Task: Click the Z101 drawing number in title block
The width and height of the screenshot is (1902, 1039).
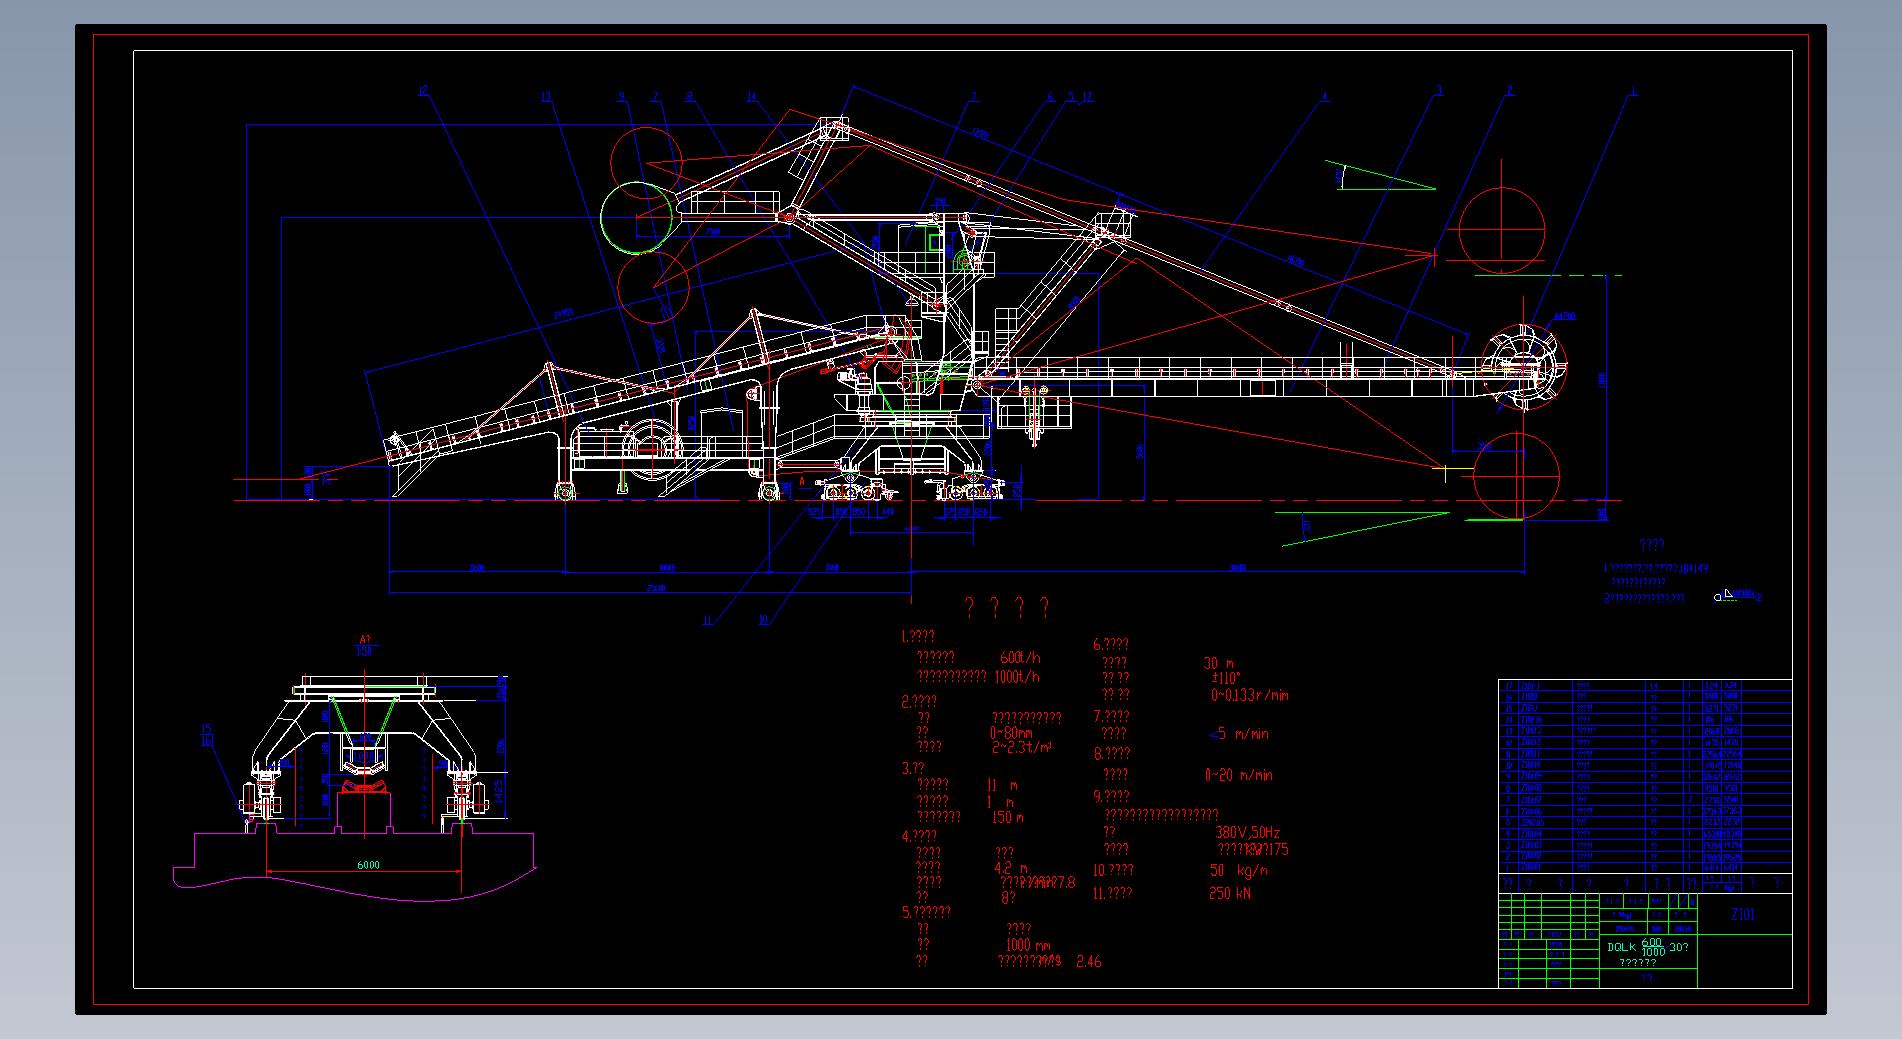Action: click(x=1742, y=914)
